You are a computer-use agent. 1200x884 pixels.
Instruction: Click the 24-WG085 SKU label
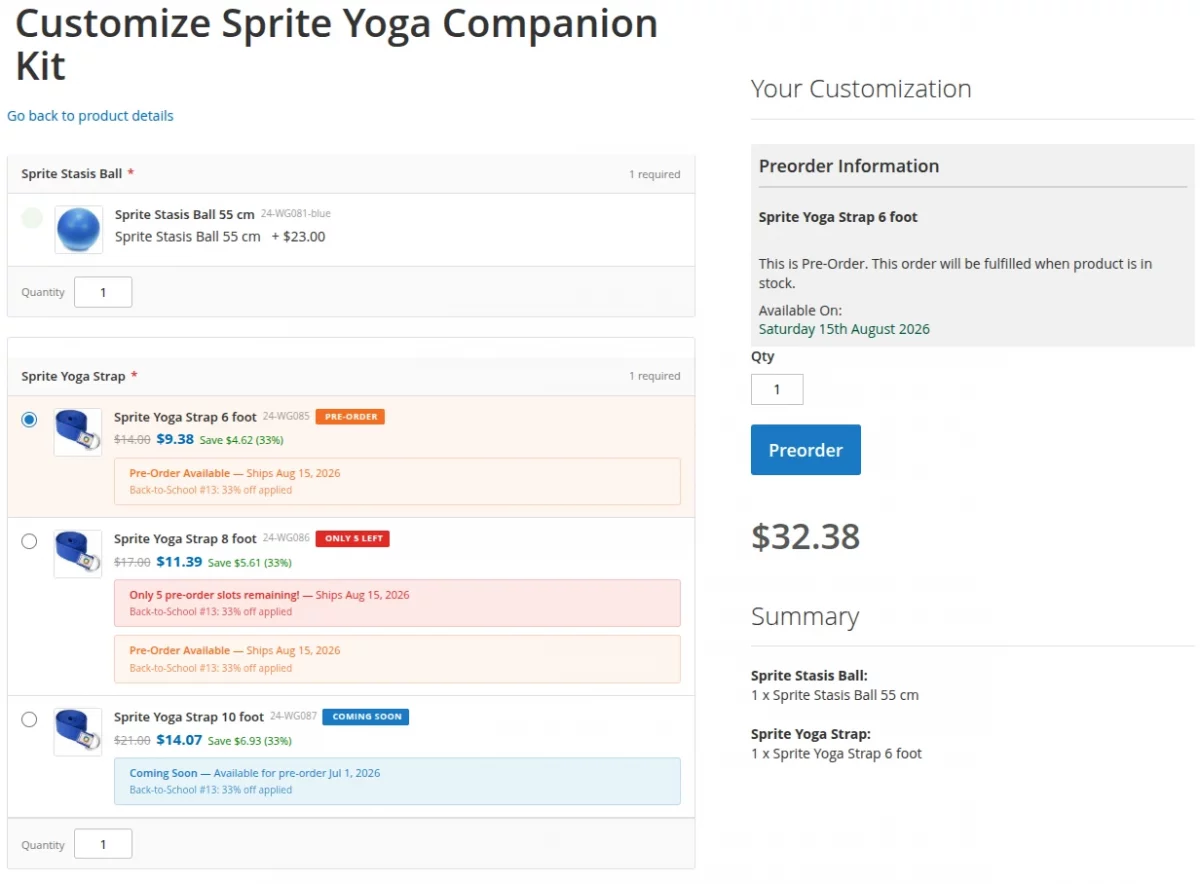pyautogui.click(x=286, y=416)
